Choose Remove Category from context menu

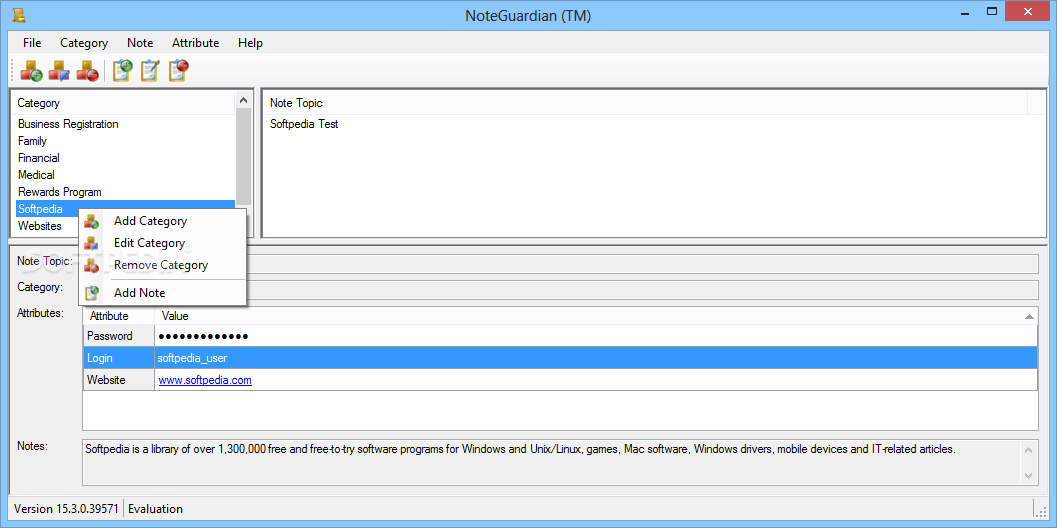(162, 266)
